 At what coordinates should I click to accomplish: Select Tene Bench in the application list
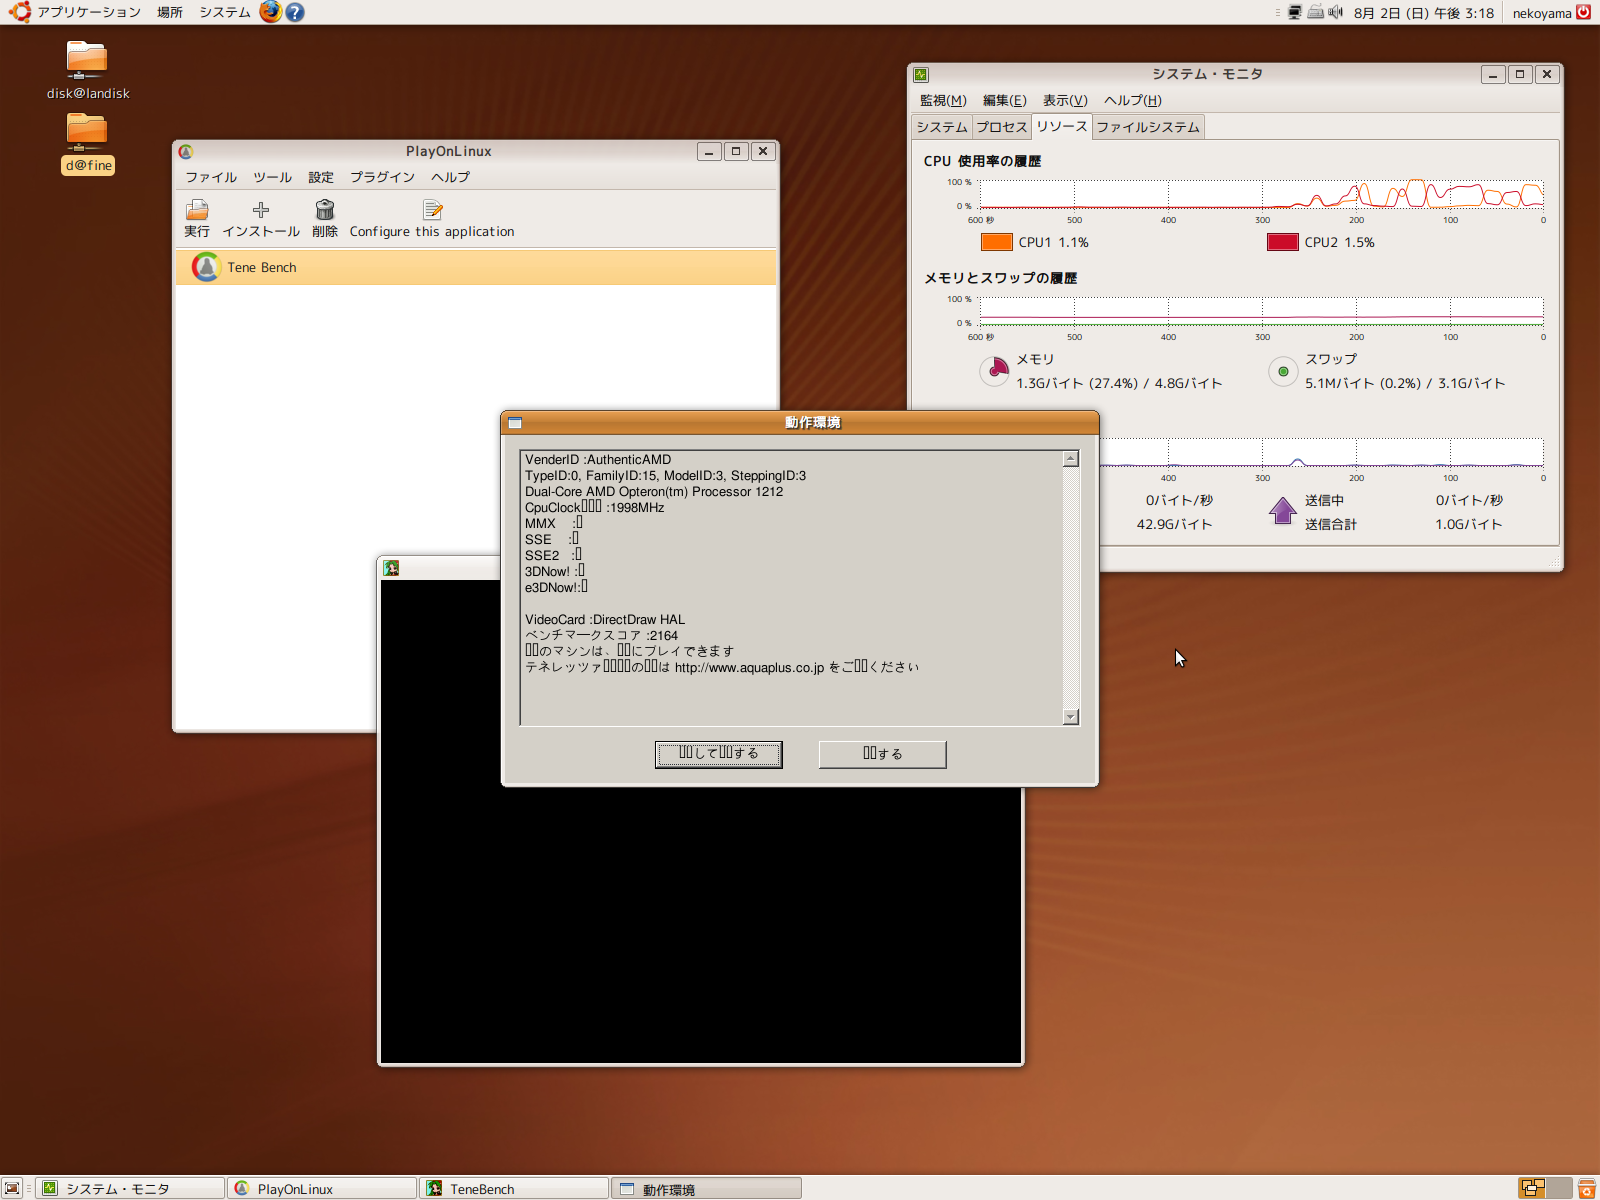[262, 268]
